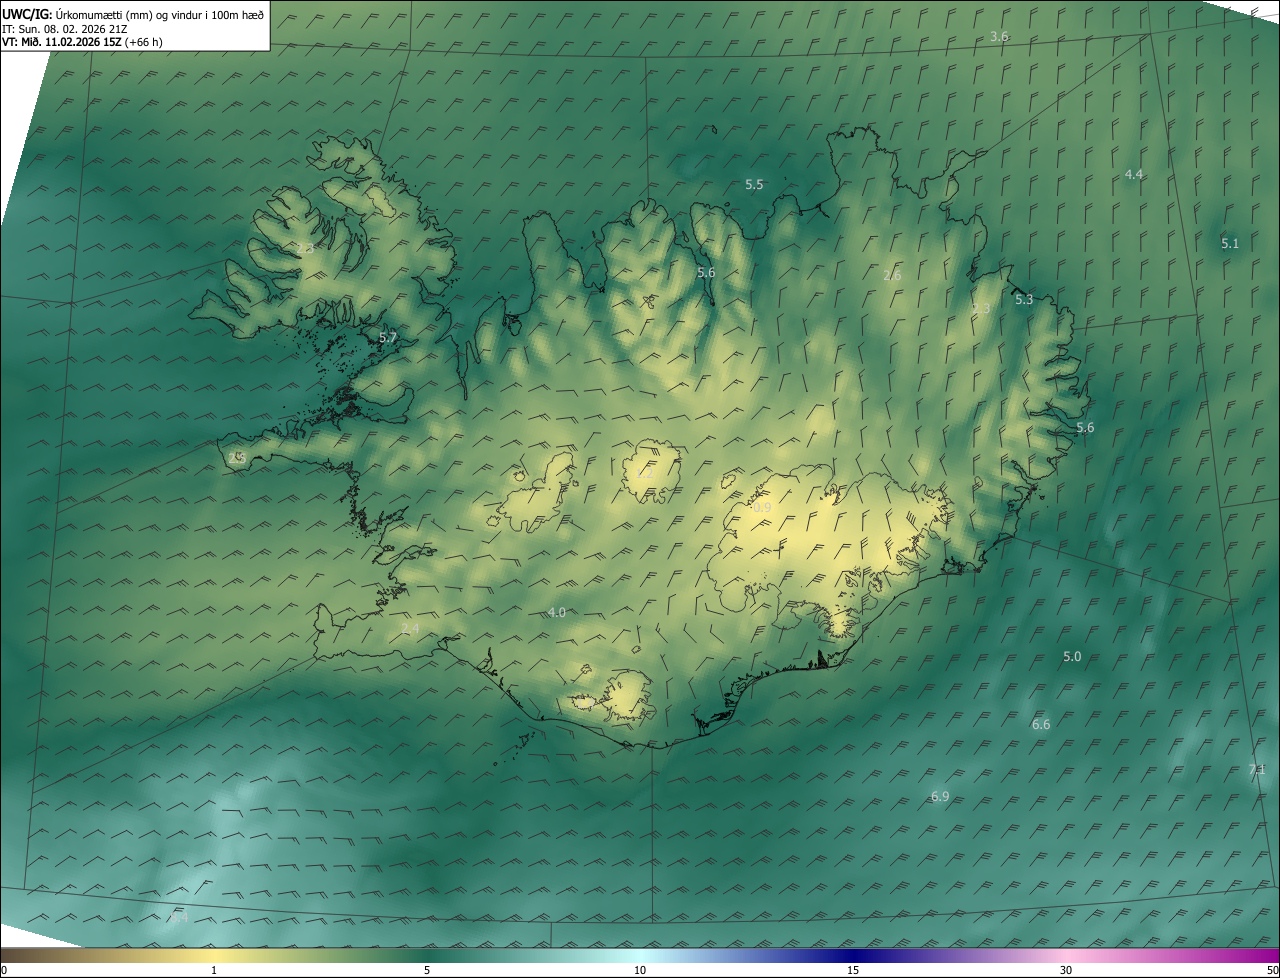Select the 1 tick label on the color scale
This screenshot has width=1280, height=978.
(214, 970)
